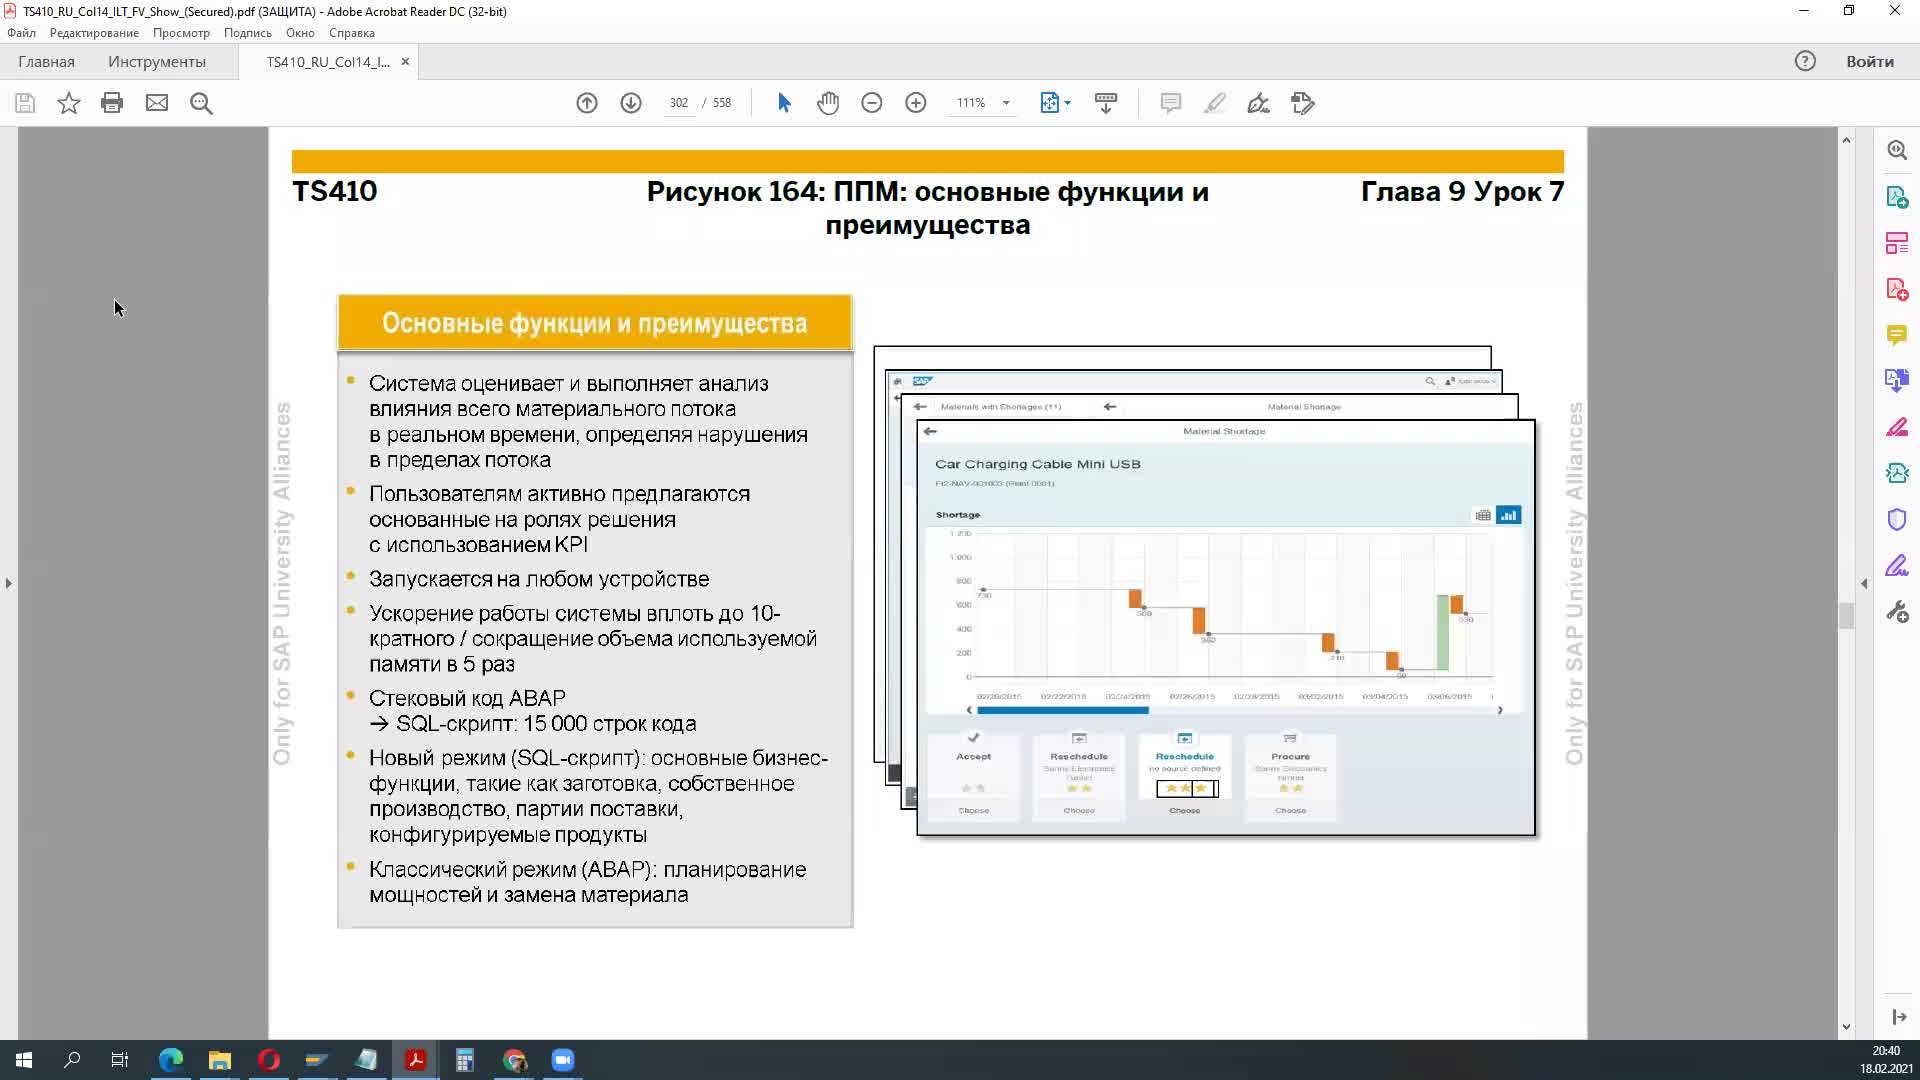The width and height of the screenshot is (1920, 1080).
Task: Open the pink pen Edit PDF tool in right pane
Action: tap(1897, 427)
